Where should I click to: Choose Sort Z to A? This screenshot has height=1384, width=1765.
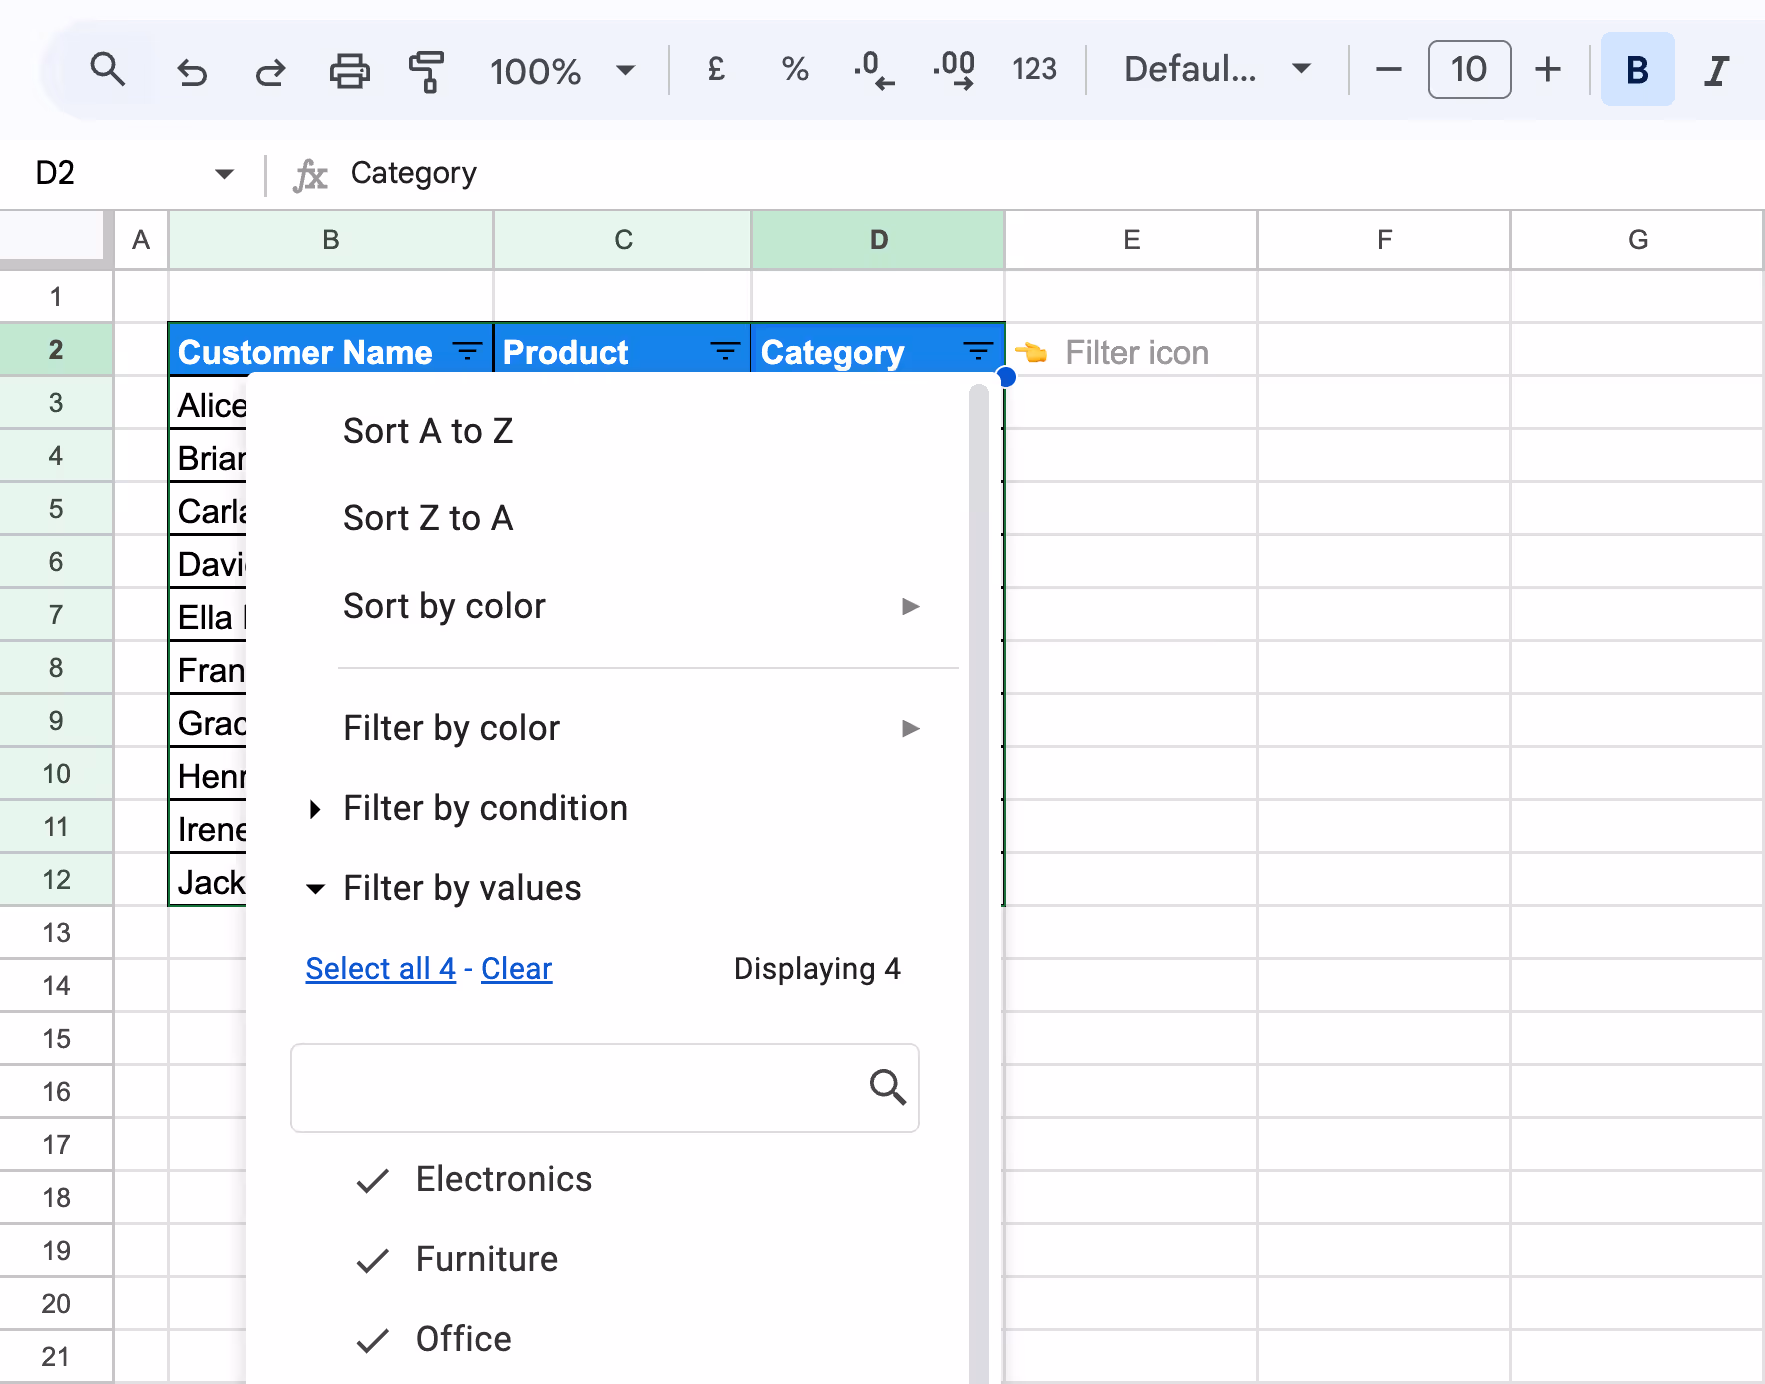(x=428, y=518)
